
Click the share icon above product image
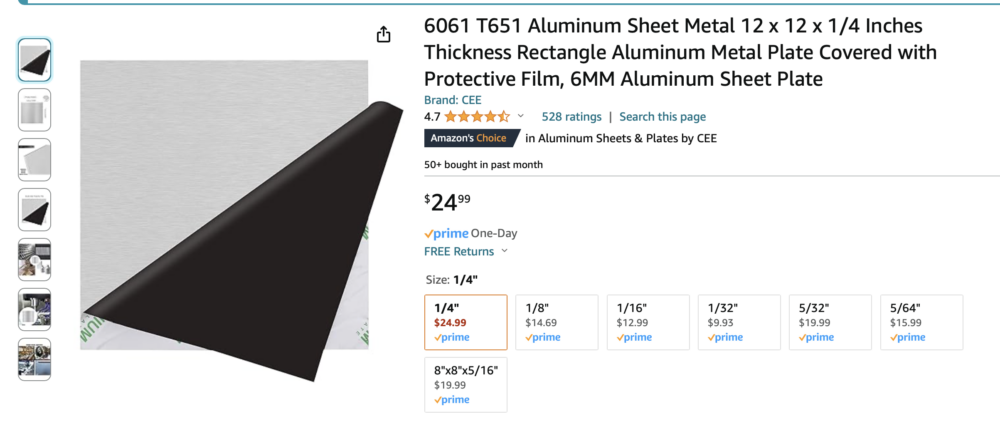point(383,35)
